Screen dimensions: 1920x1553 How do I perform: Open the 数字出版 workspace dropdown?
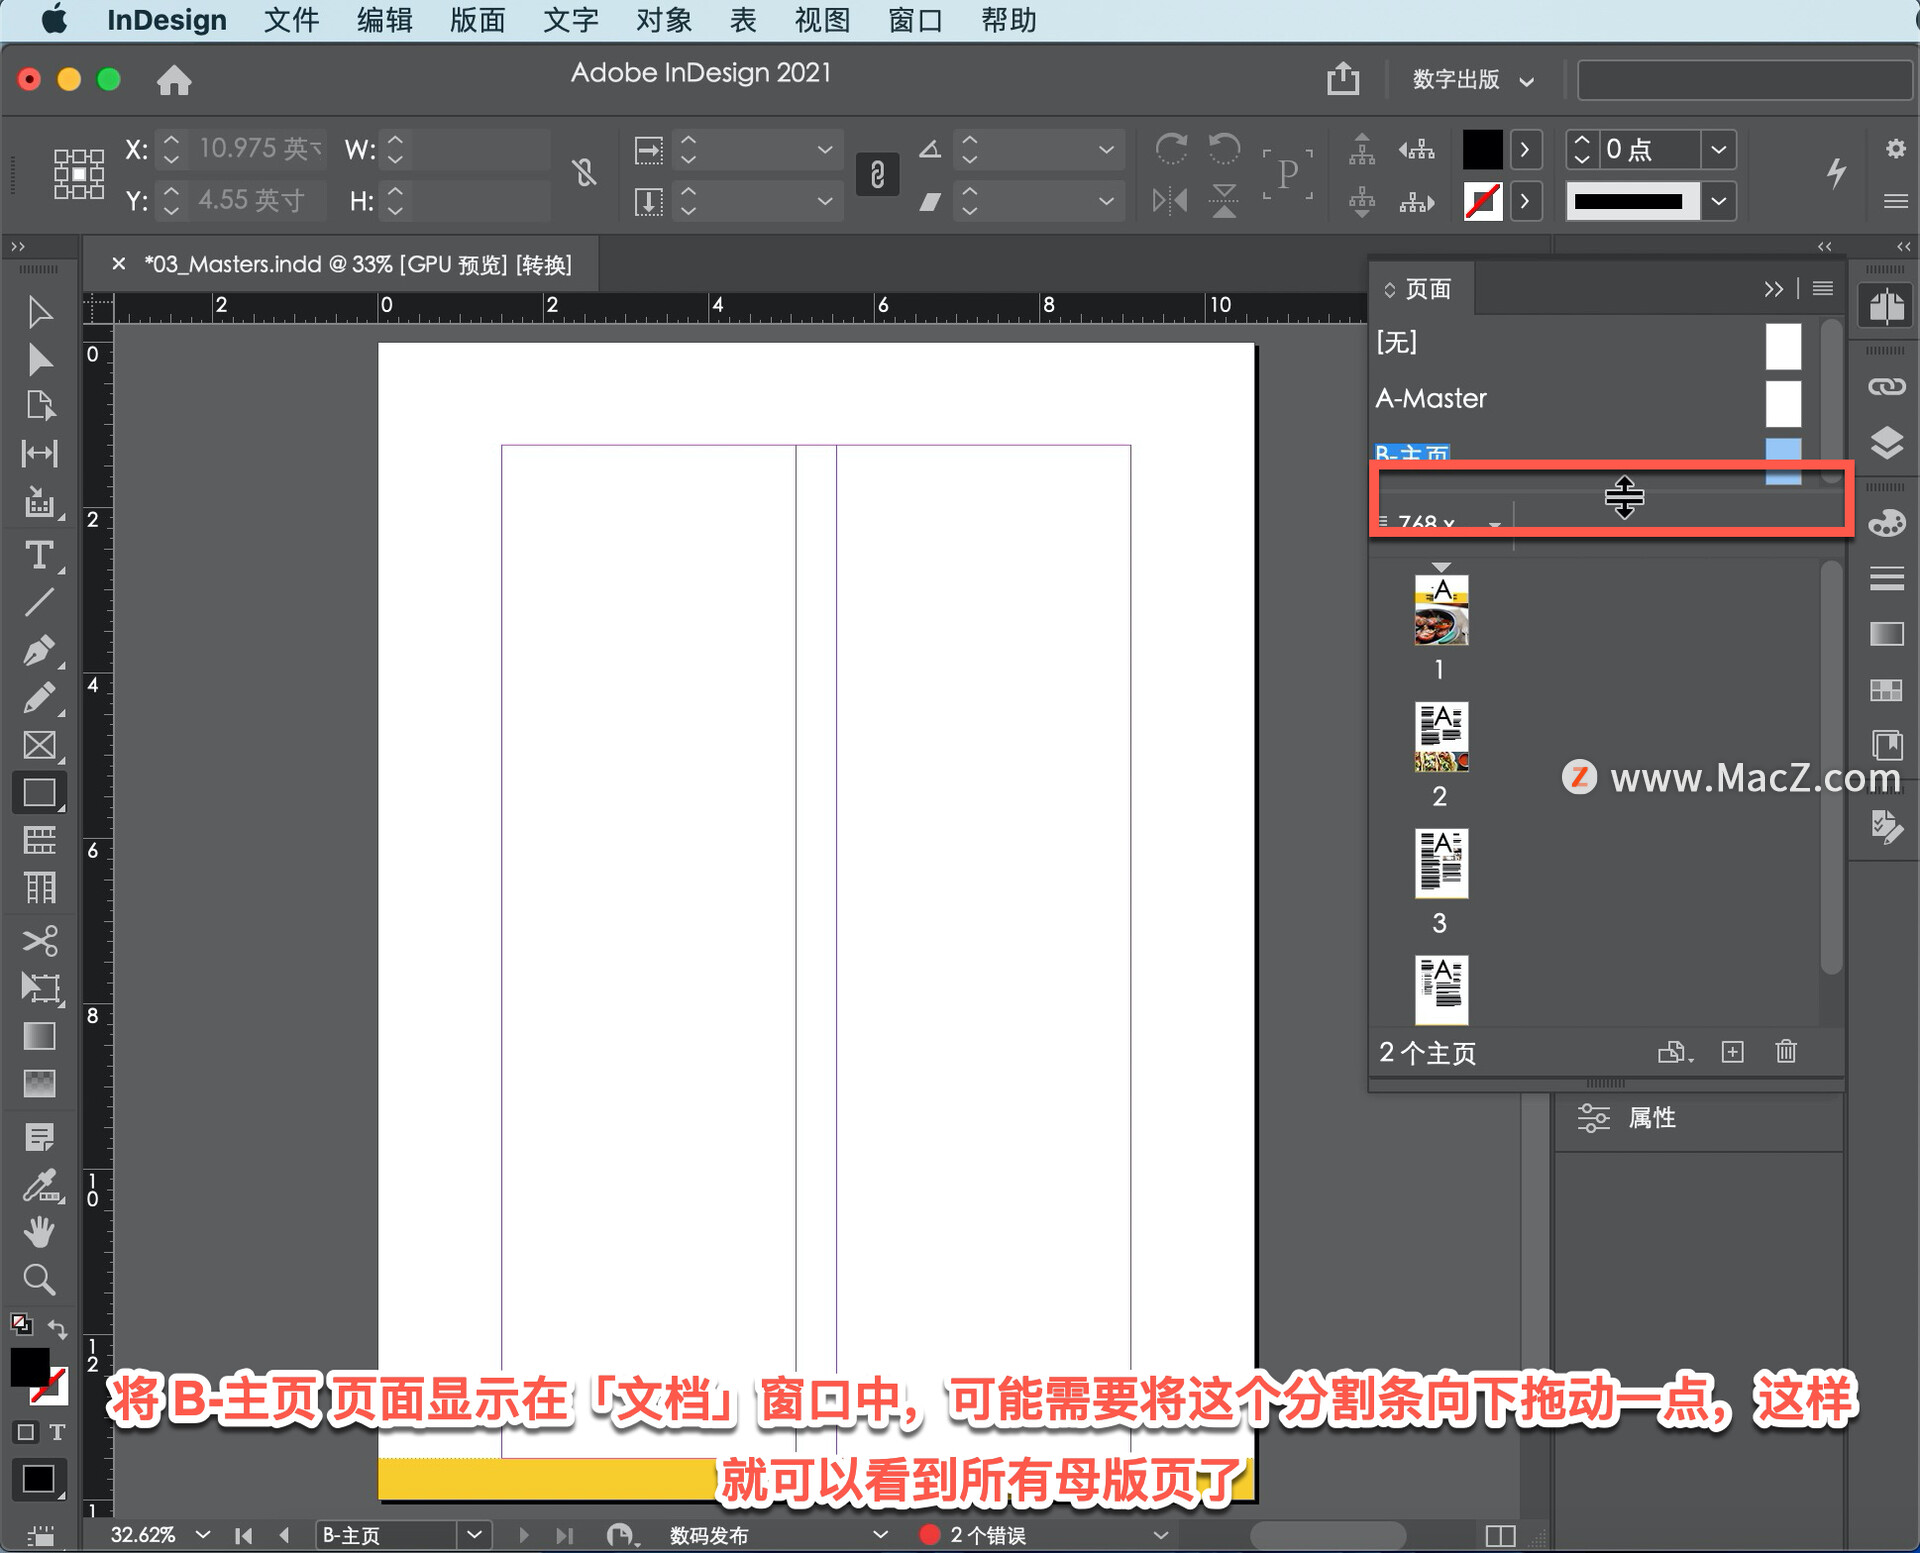click(x=1472, y=80)
